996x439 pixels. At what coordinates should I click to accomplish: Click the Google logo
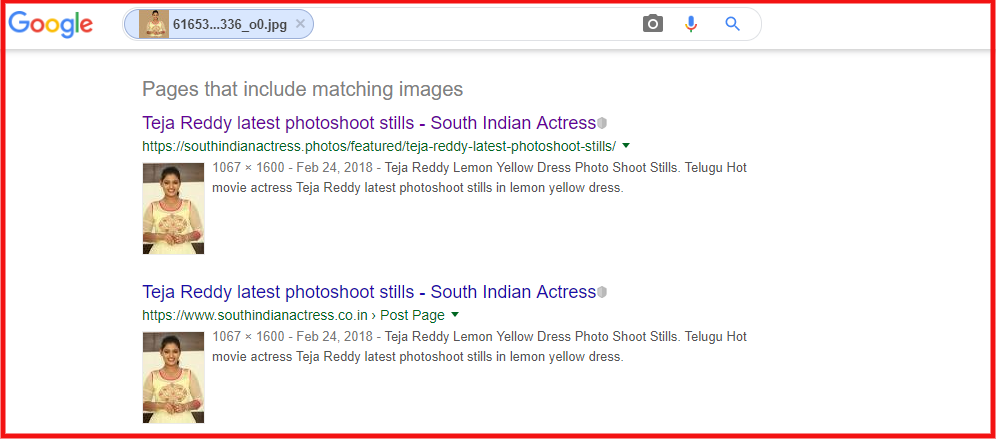click(x=50, y=24)
